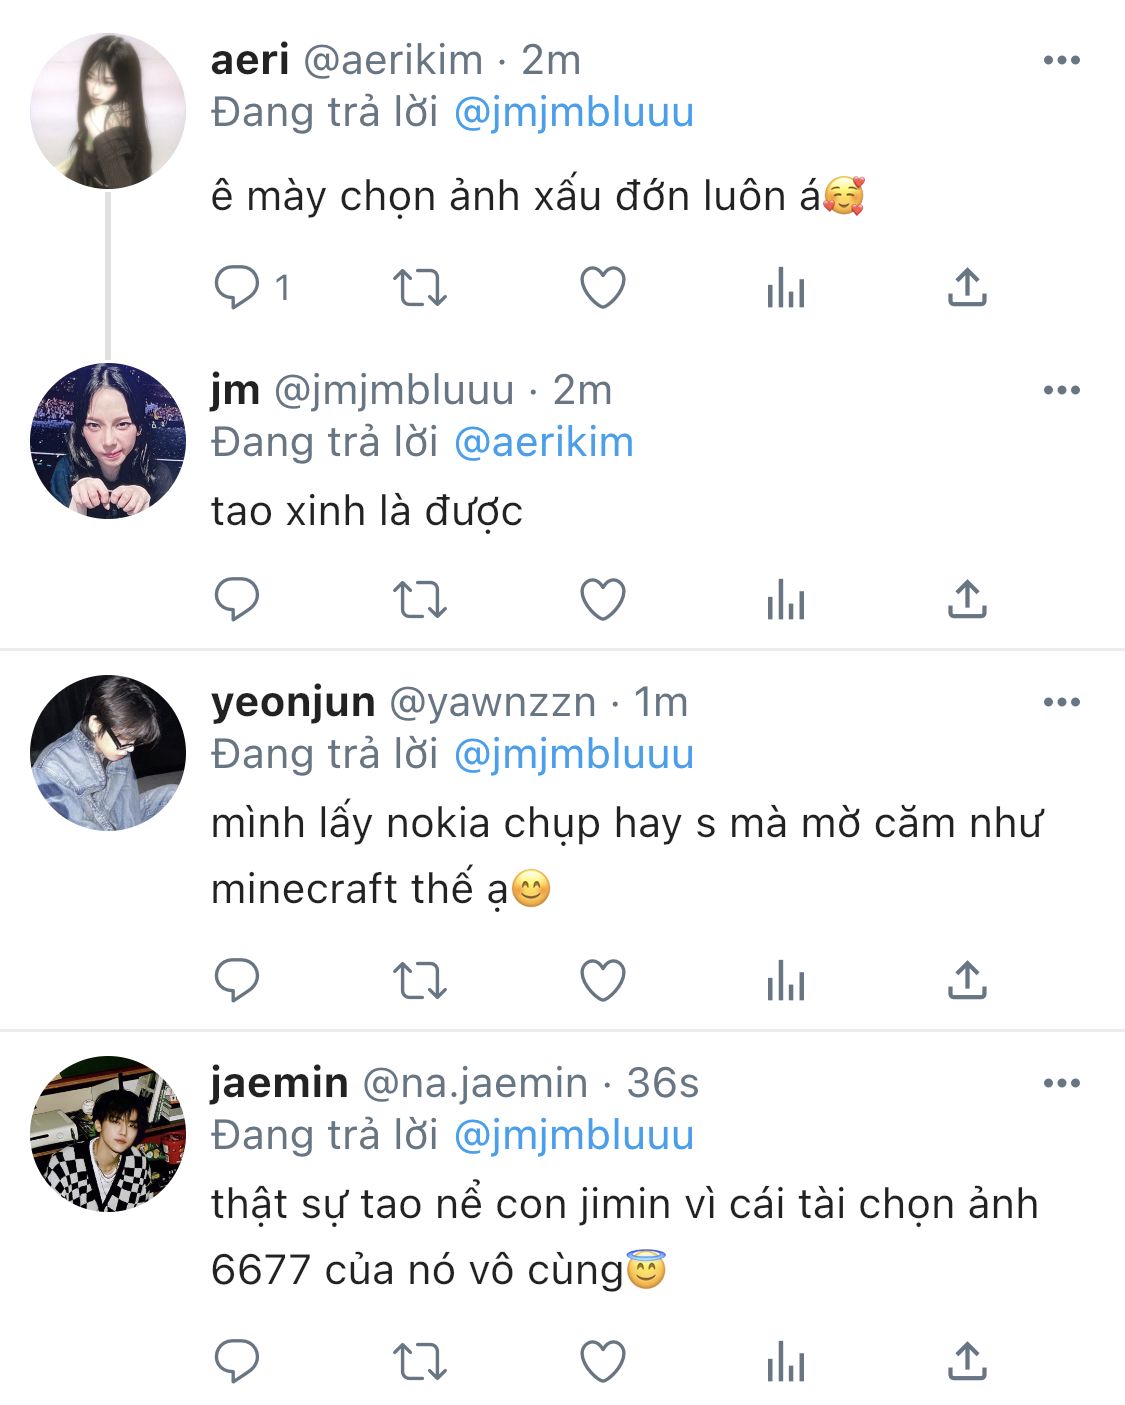This screenshot has height=1405, width=1125.
Task: Open the @aerikim mention link in jm's reply
Action: [544, 442]
